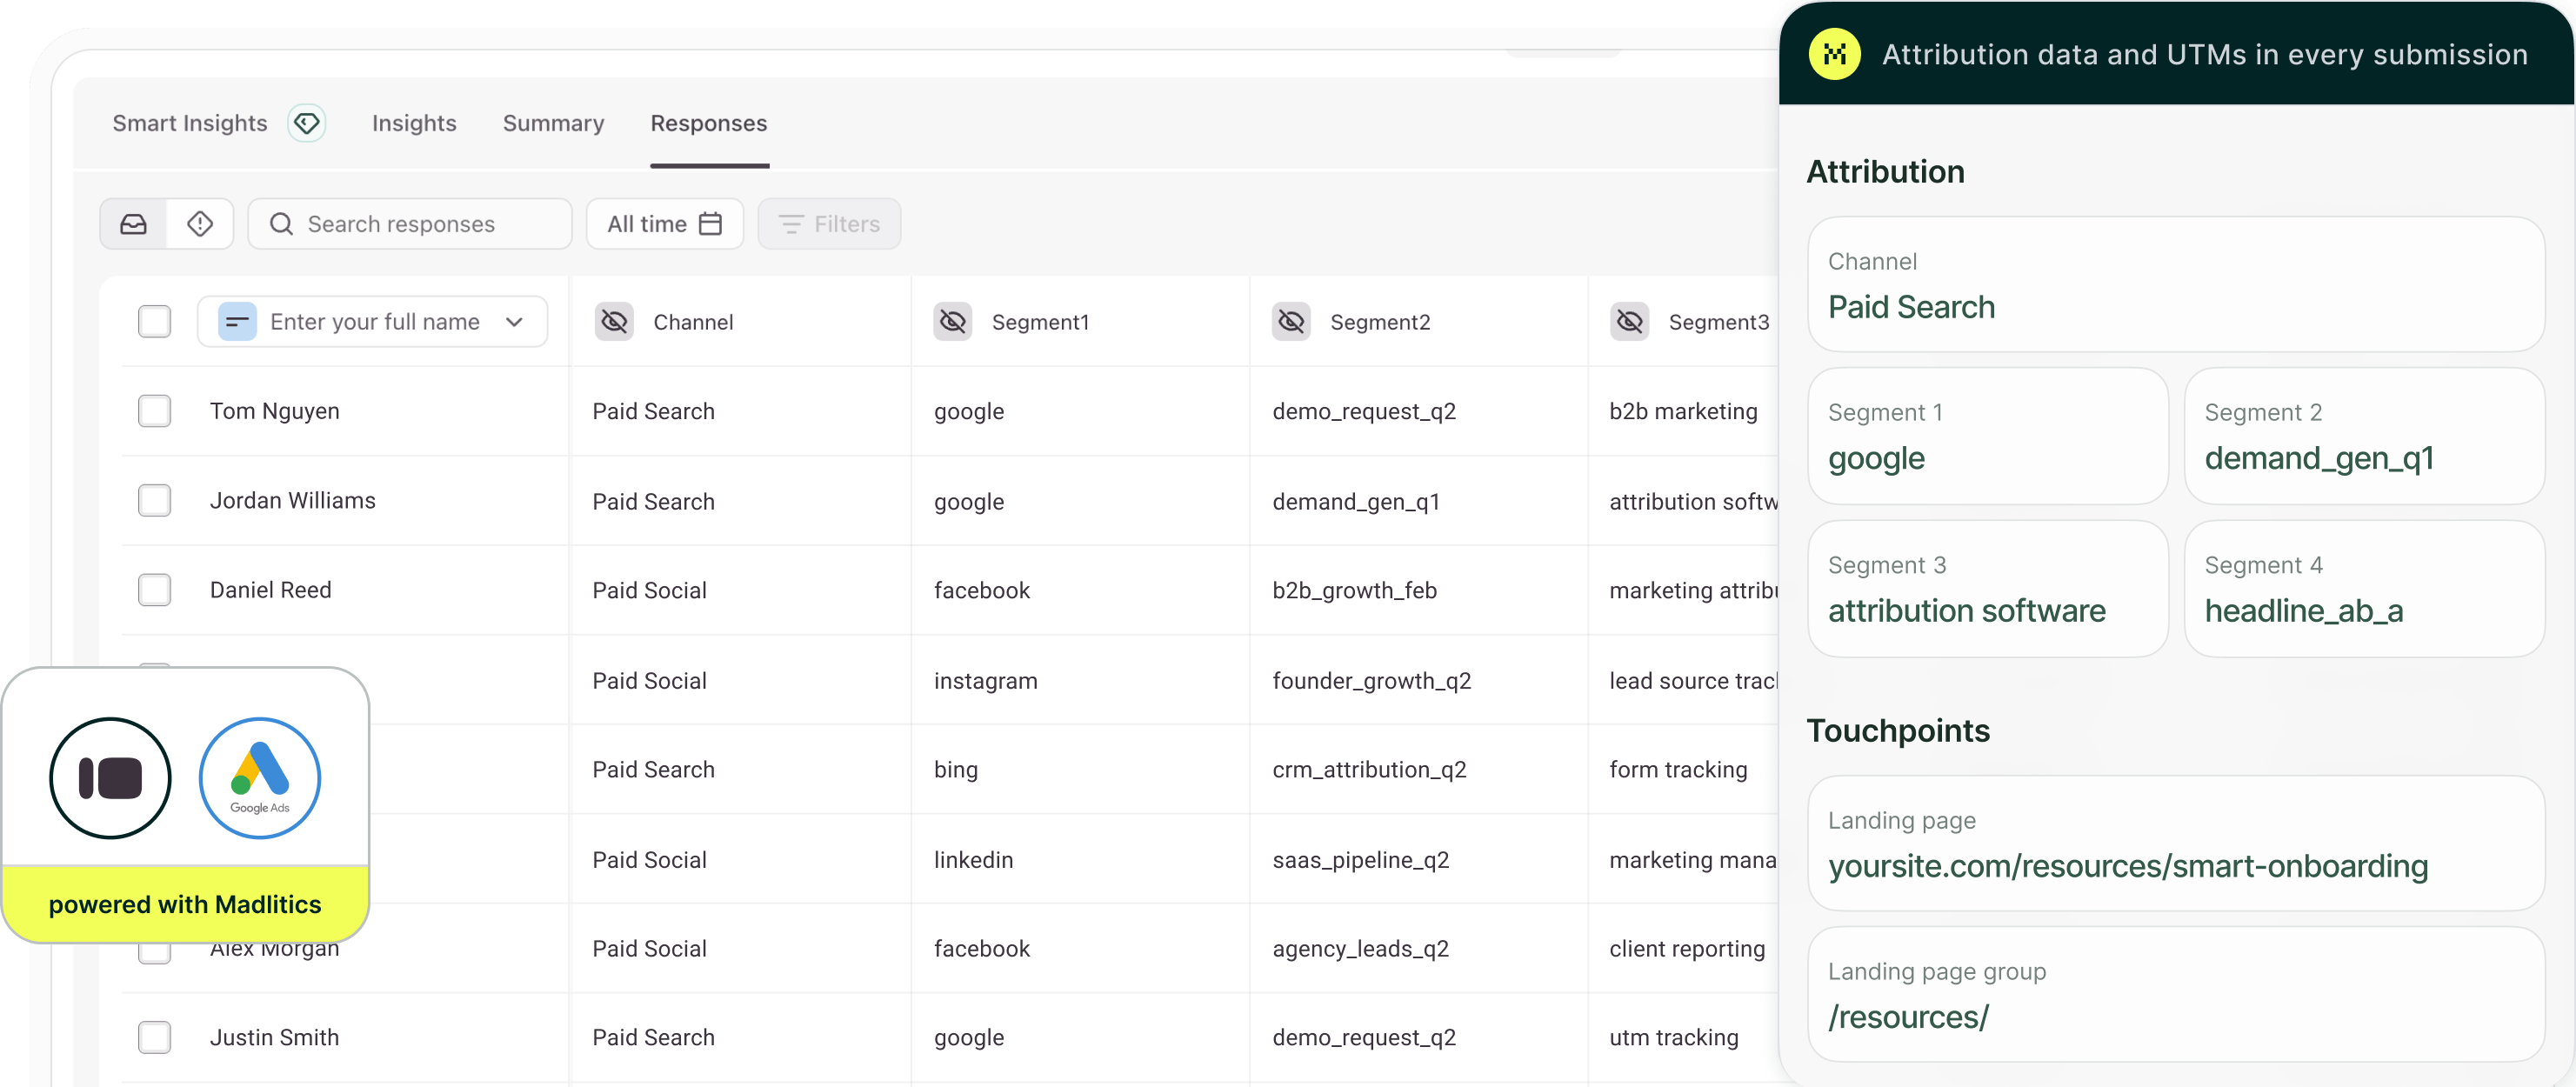This screenshot has width=2576, height=1087.
Task: Click the calendar icon beside All time
Action: (711, 224)
